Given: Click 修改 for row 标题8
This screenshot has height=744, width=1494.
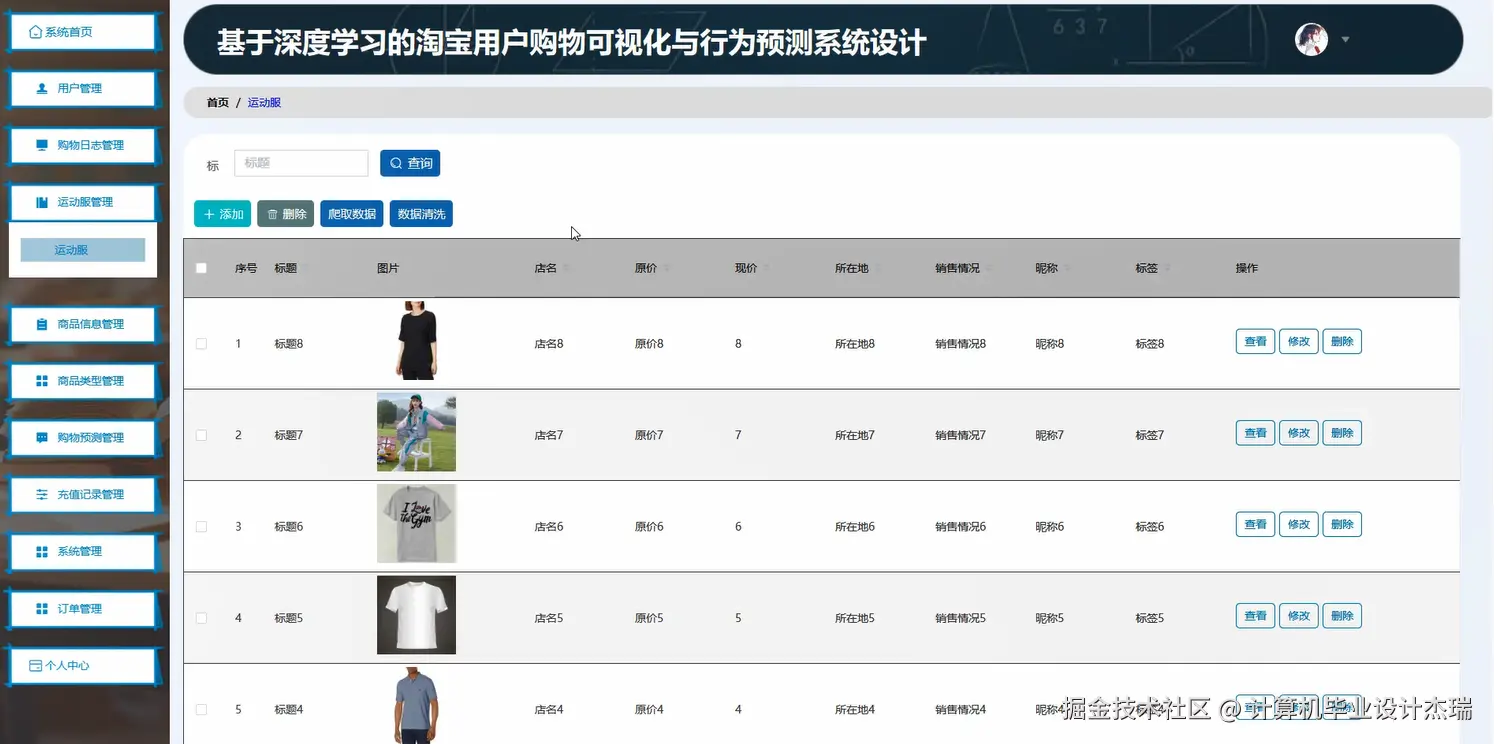Looking at the screenshot, I should point(1298,342).
